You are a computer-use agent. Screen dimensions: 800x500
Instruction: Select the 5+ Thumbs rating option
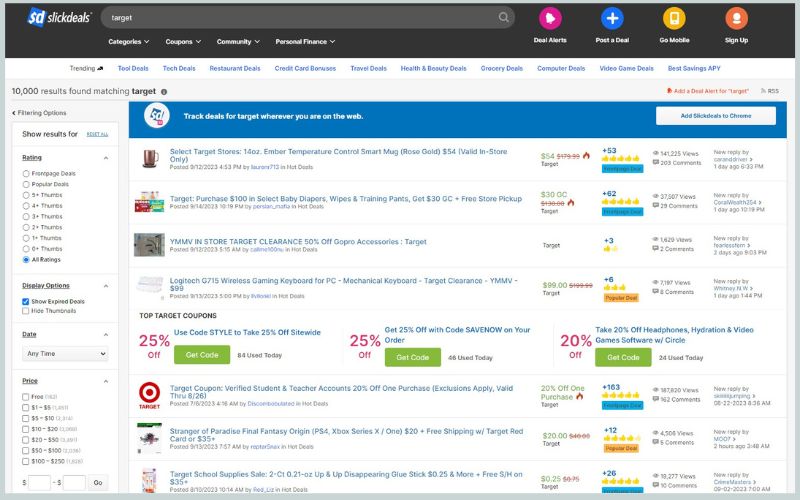26,195
